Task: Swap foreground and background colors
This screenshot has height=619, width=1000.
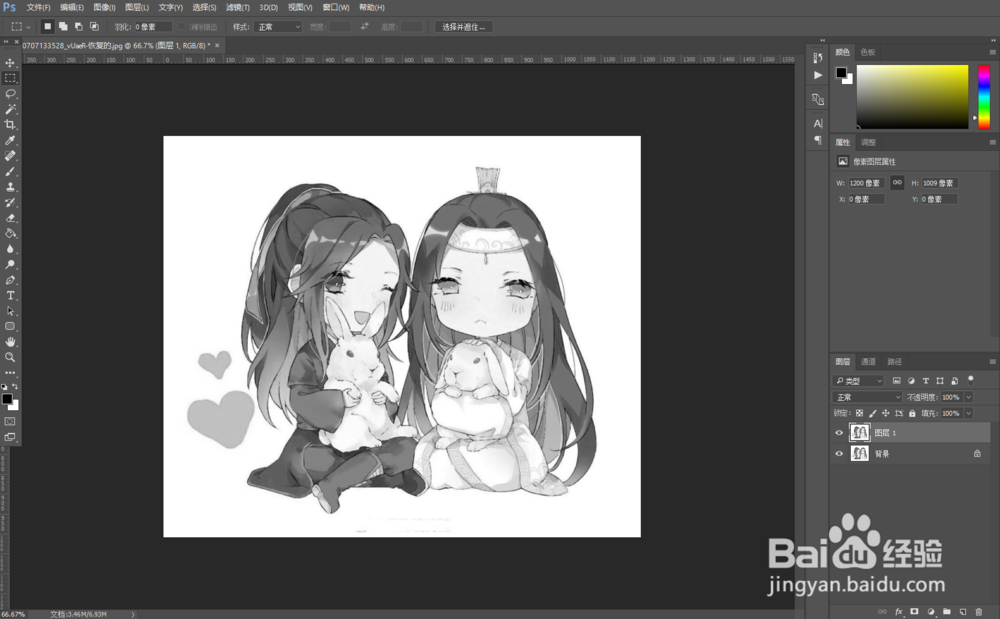Action: [15, 387]
